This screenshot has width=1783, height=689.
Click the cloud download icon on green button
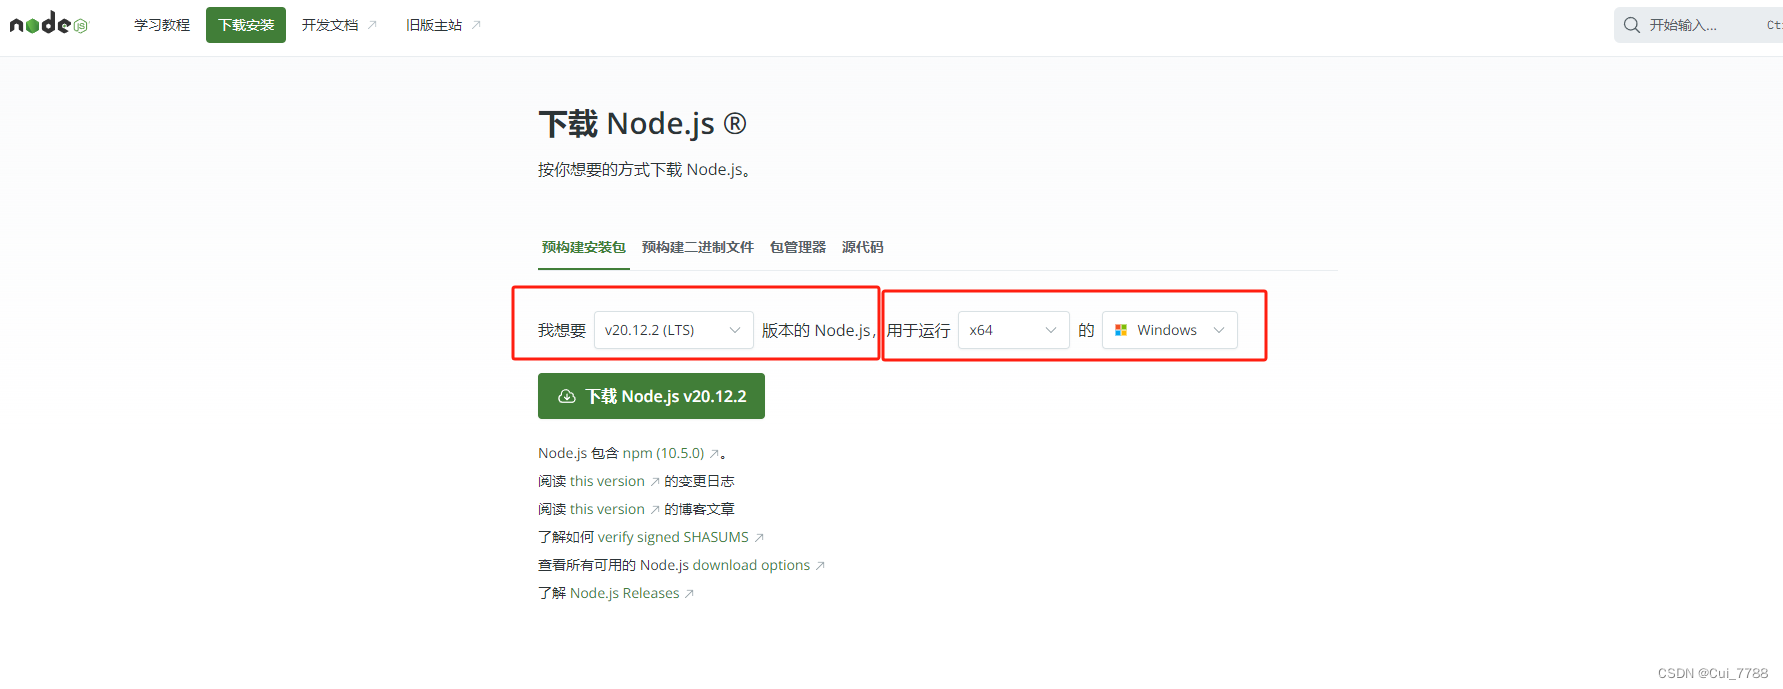(567, 396)
